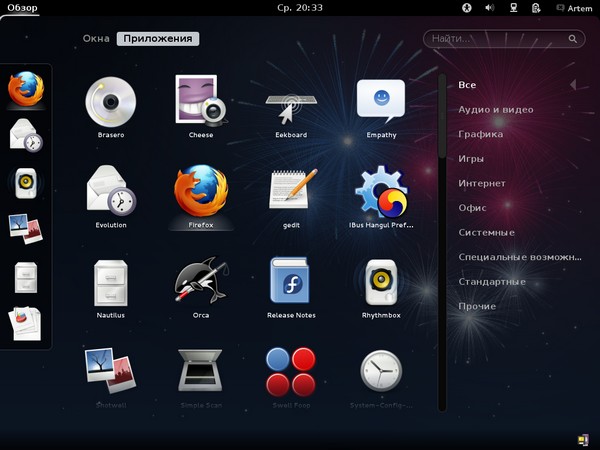Click Firefox in the left dash
The image size is (600, 450).
(26, 89)
